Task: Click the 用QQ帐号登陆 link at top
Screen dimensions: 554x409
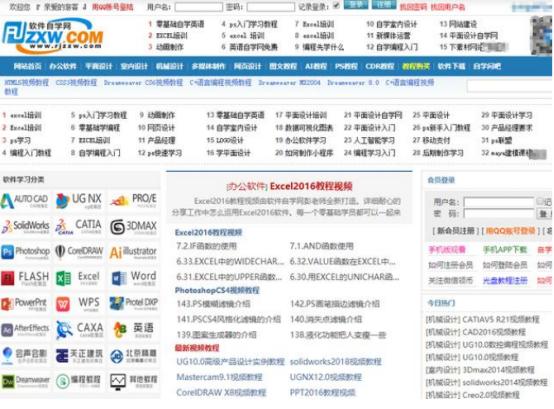Action: tap(113, 7)
